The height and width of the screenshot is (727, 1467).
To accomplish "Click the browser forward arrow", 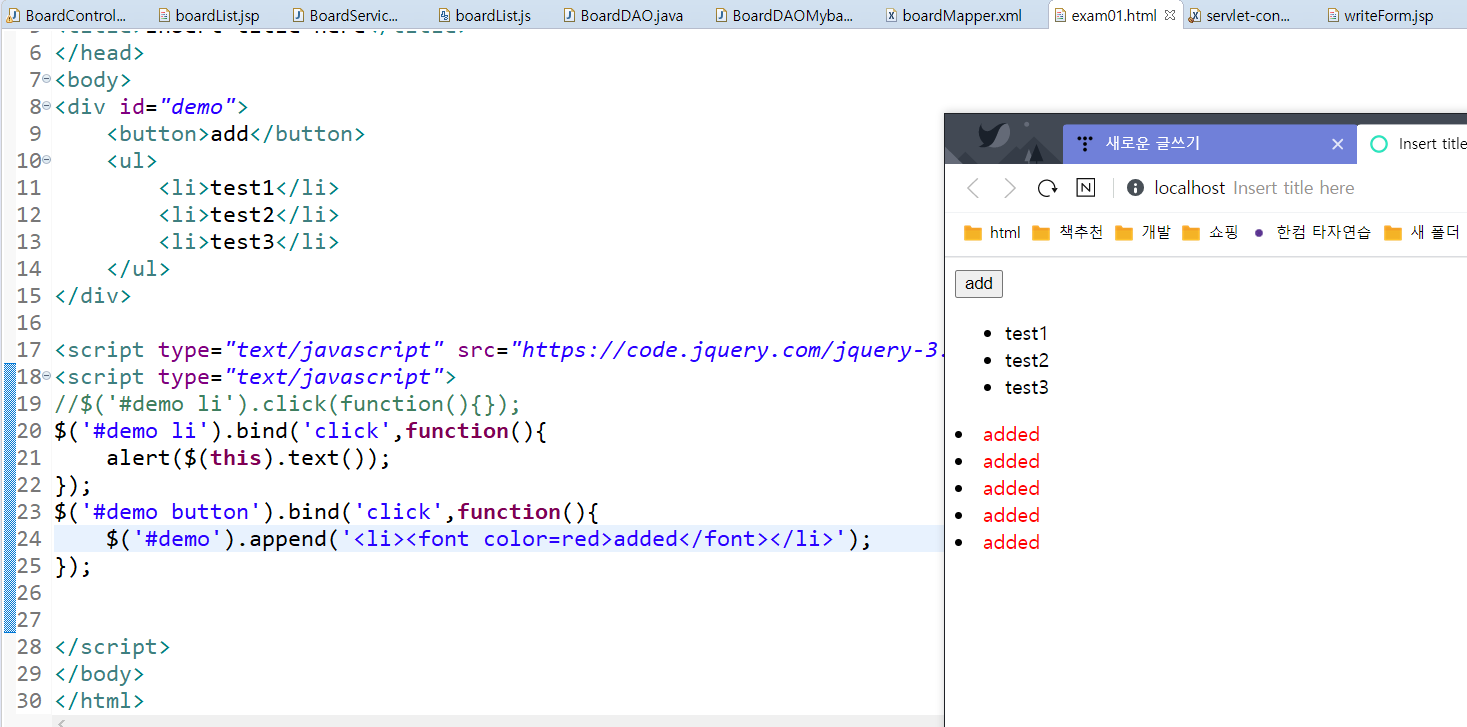I will [1010, 188].
